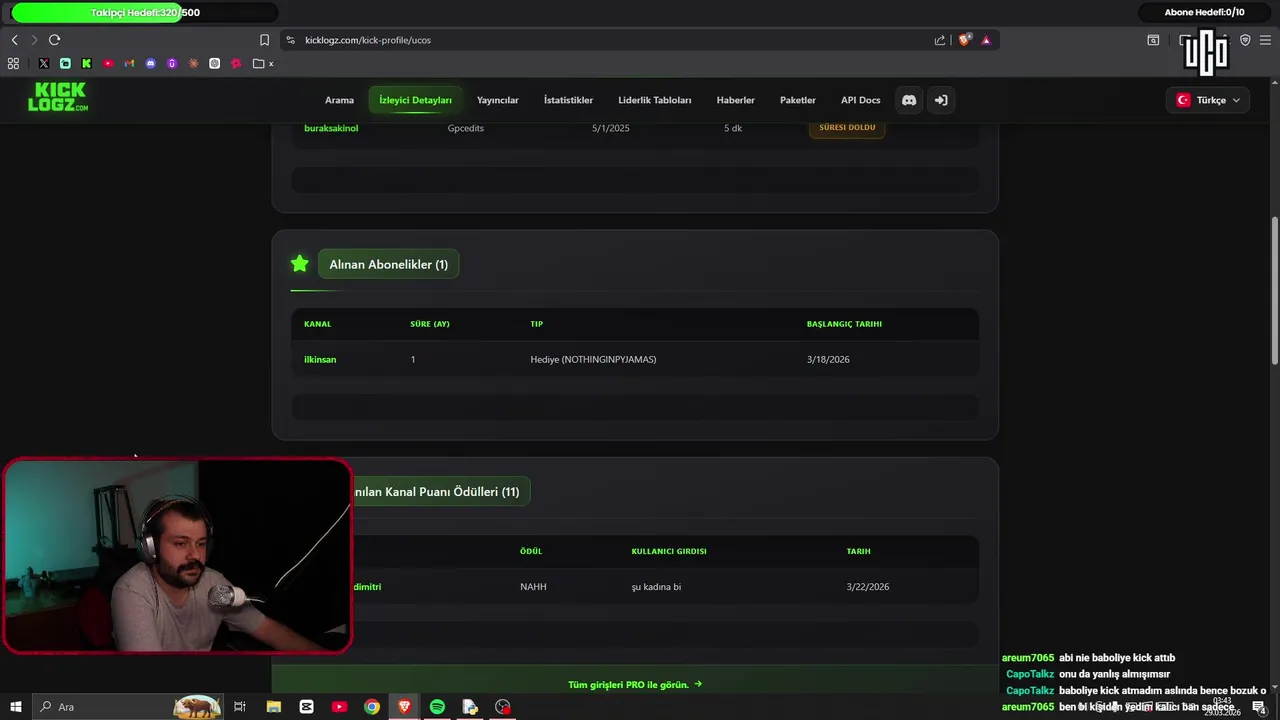Open the Windows Start menu

tap(15, 707)
